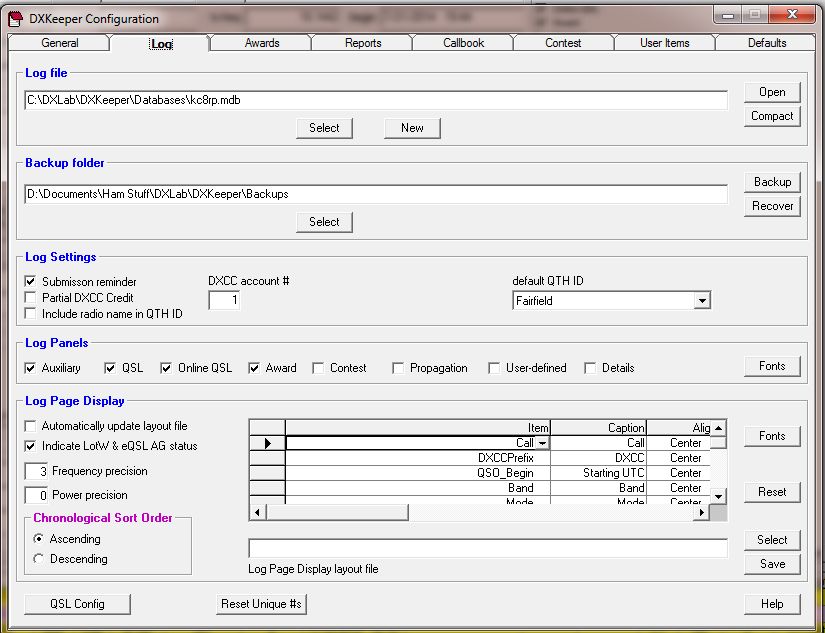Click the Help button
Viewport: 825px width, 633px height.
772,604
